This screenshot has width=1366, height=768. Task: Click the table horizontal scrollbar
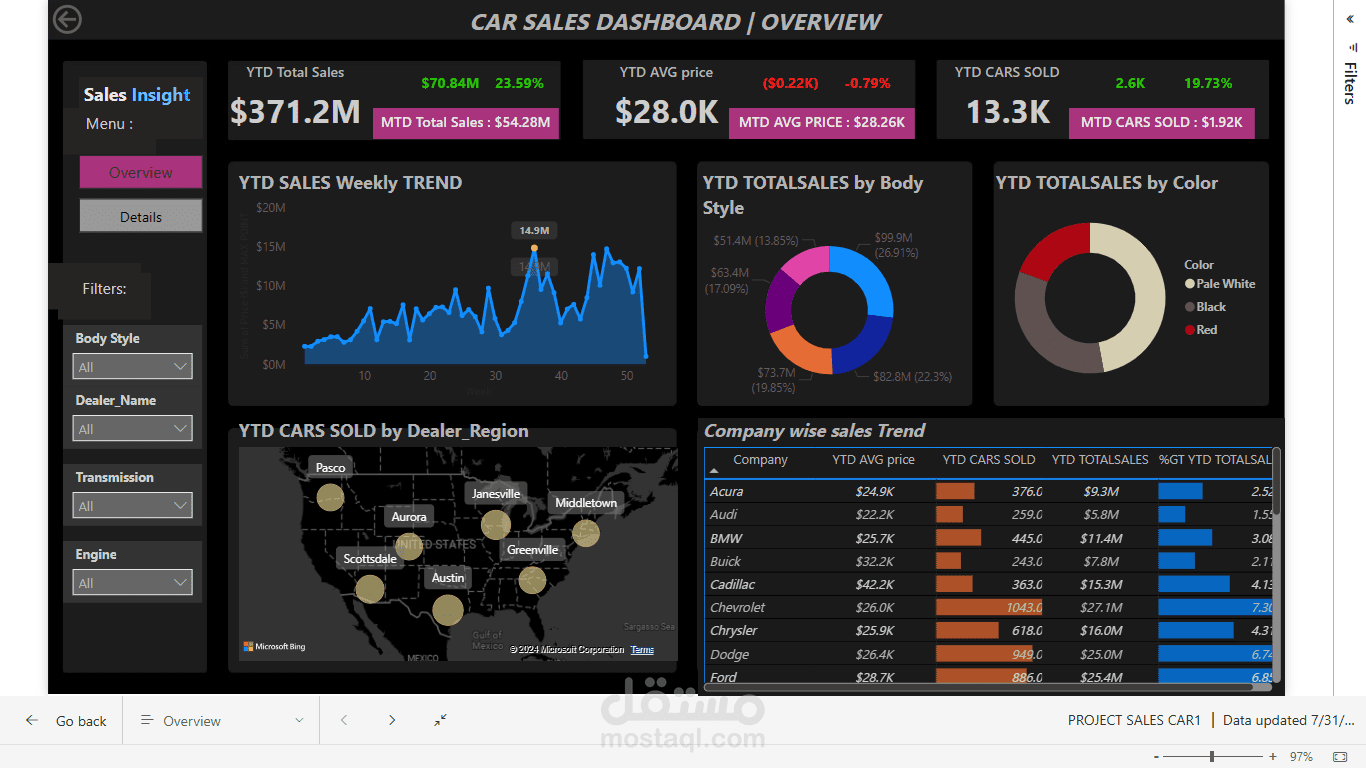(x=979, y=686)
